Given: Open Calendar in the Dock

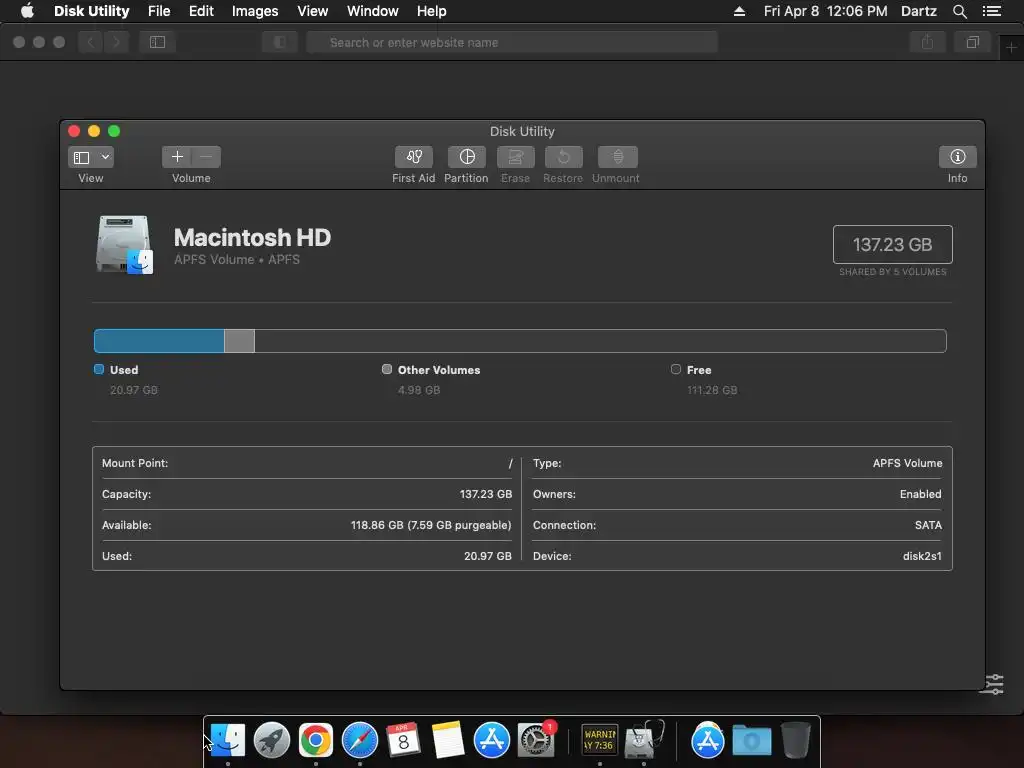Looking at the screenshot, I should [x=403, y=741].
